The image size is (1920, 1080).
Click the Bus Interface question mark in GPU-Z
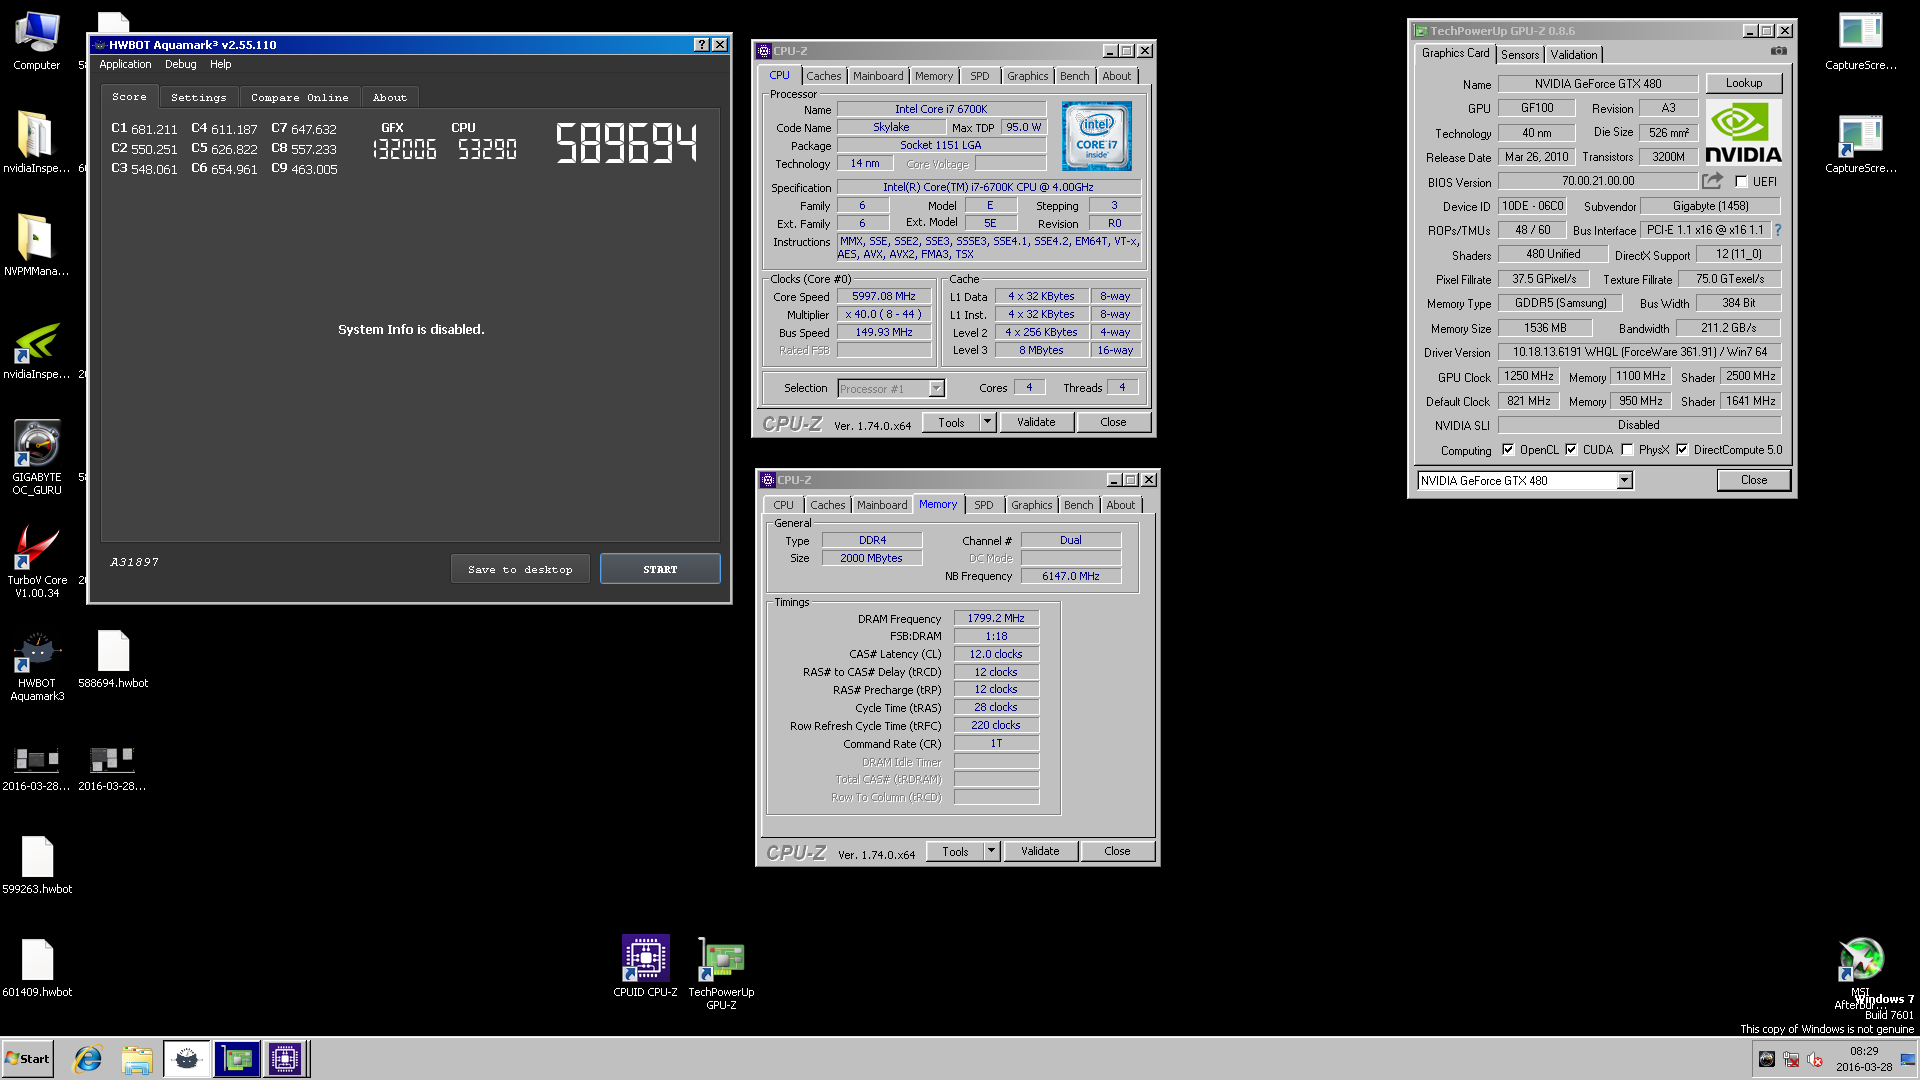point(1778,230)
